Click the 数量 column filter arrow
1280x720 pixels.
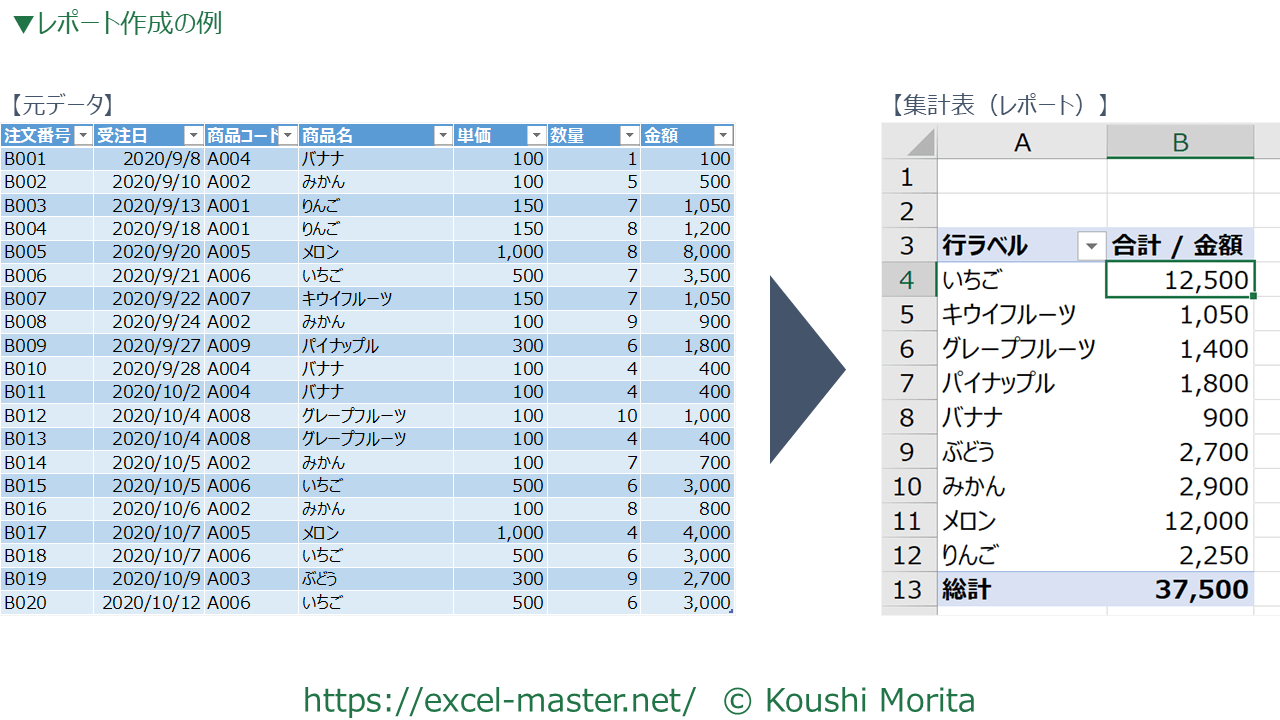[x=629, y=136]
